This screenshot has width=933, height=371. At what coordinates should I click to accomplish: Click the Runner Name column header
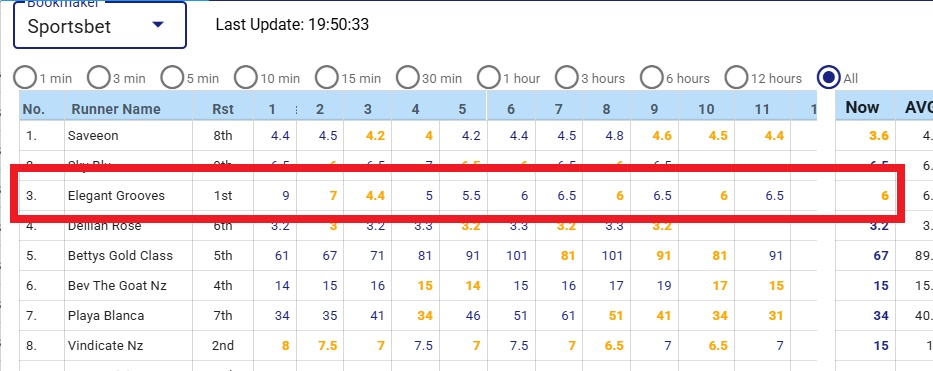coord(116,109)
